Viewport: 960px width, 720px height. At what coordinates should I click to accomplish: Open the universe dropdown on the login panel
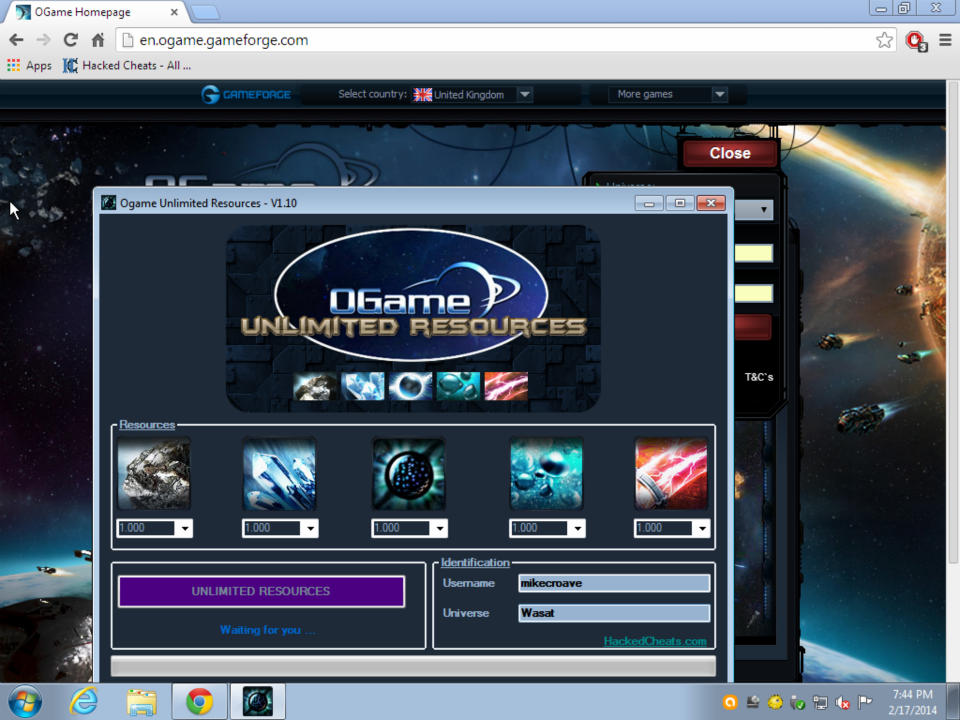point(763,210)
